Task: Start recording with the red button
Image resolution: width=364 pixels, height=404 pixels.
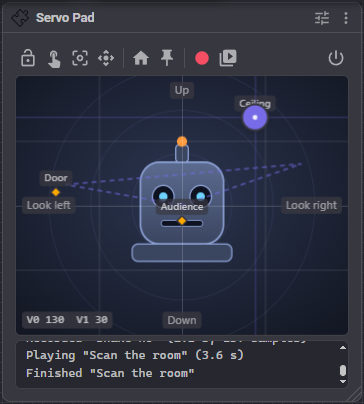Action: [x=202, y=58]
